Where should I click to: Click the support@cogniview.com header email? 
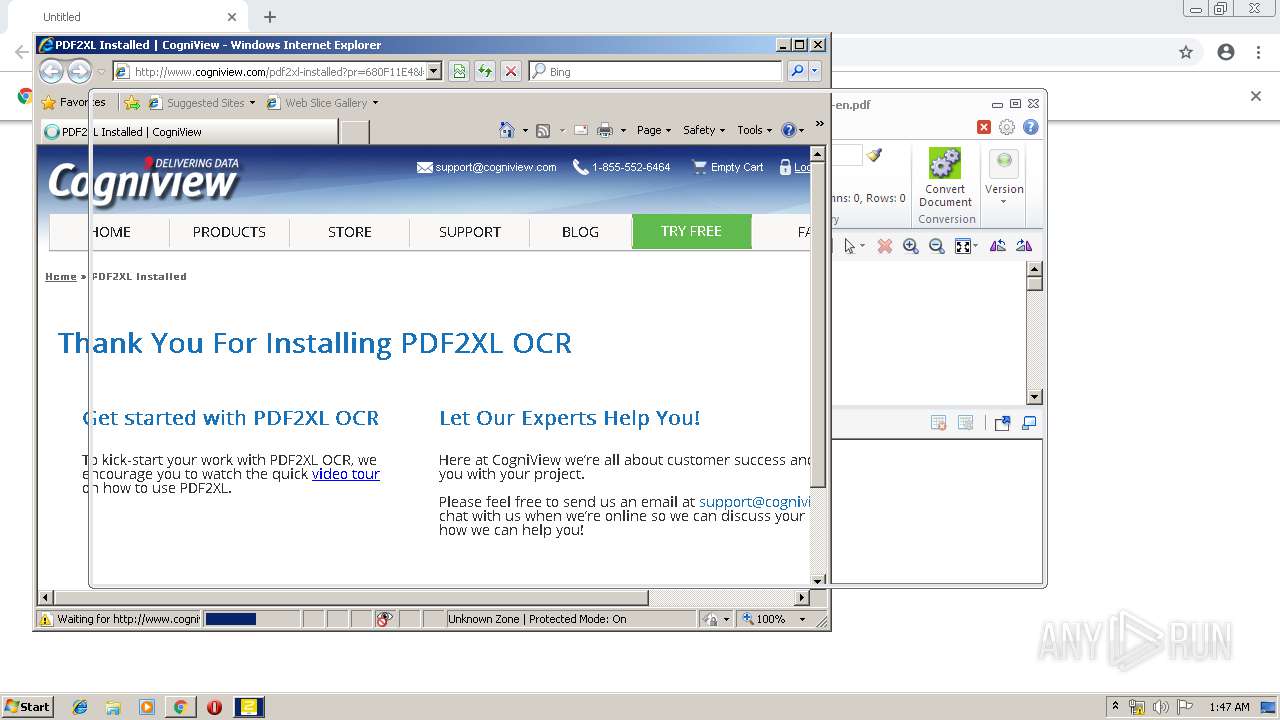point(487,167)
